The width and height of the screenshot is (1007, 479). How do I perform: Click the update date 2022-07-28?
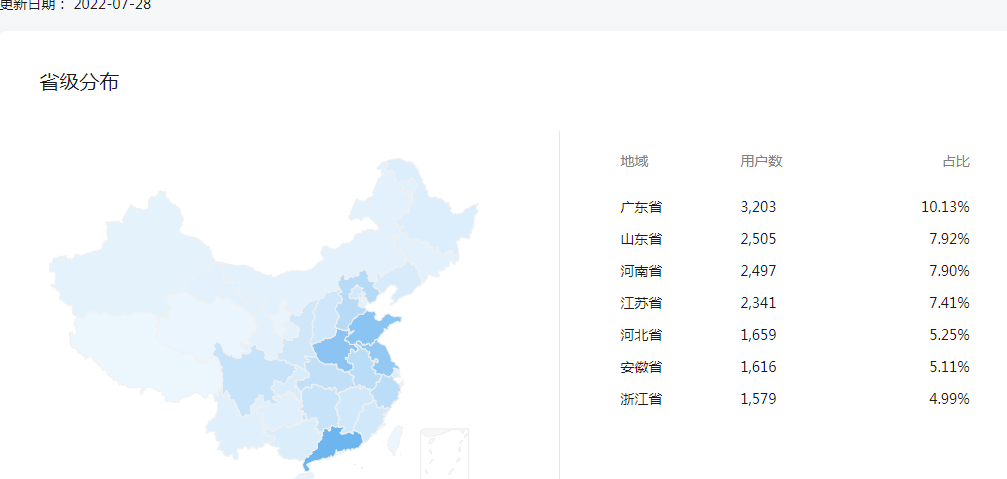112,5
